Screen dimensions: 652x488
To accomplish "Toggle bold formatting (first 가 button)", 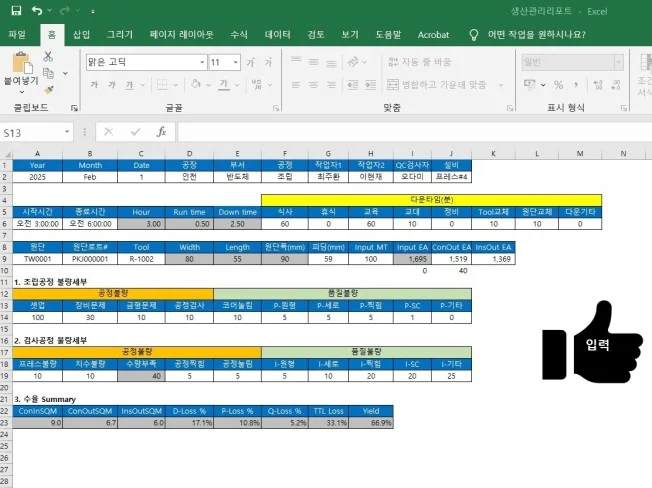I will (94, 85).
